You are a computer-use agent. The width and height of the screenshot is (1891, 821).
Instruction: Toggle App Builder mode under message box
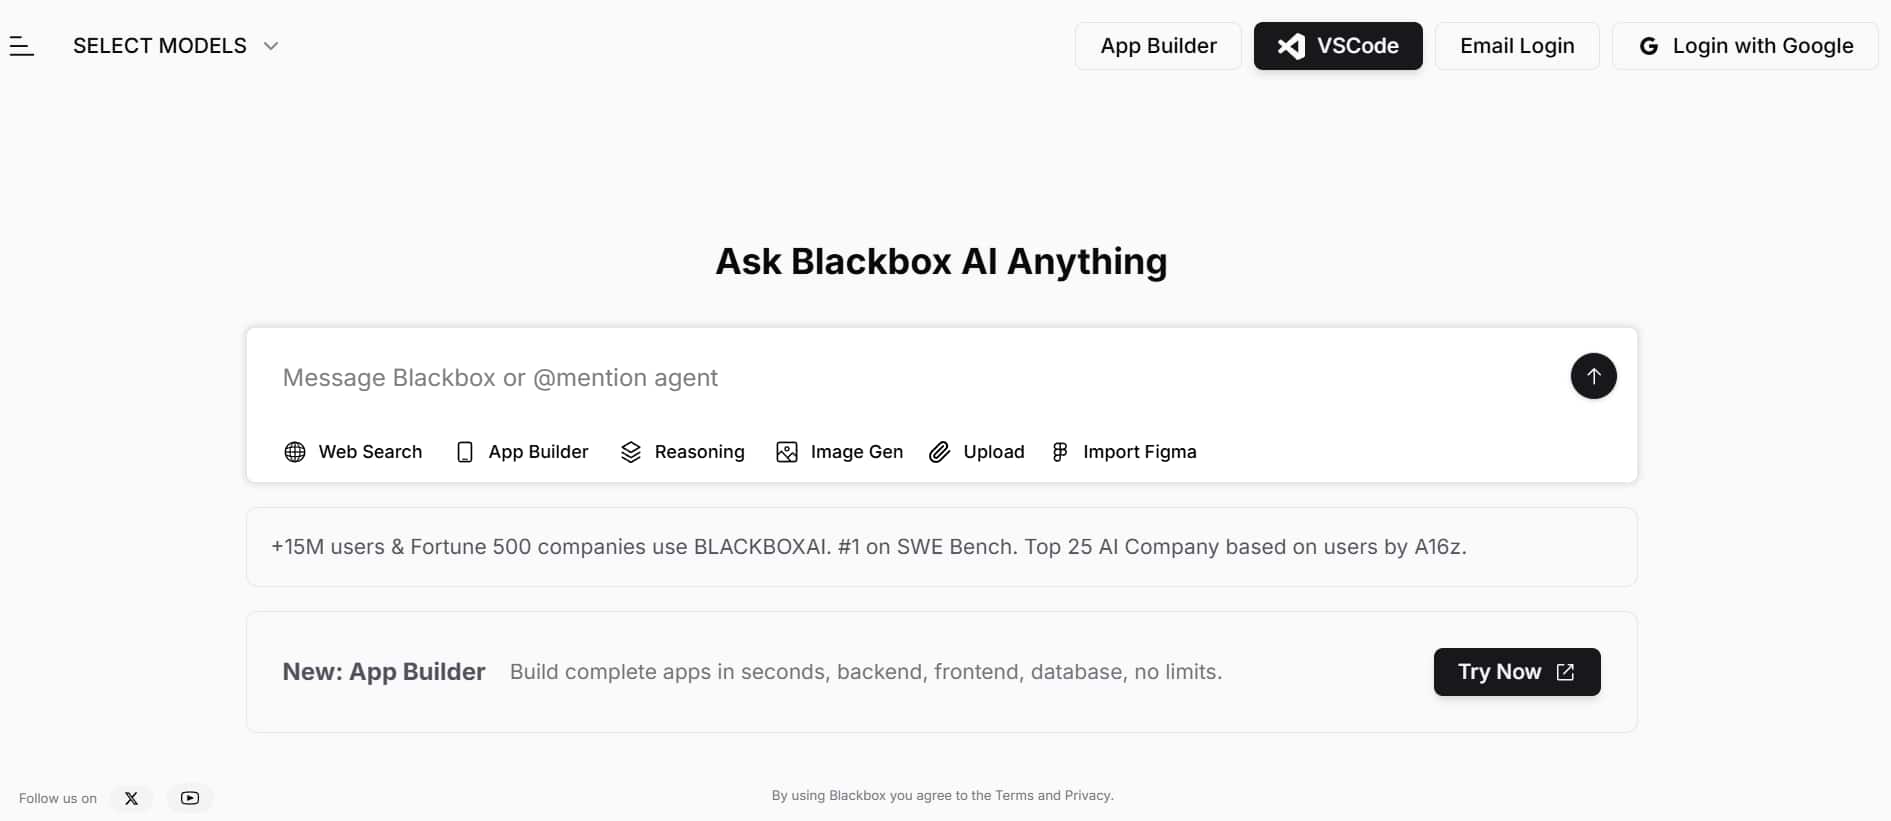point(522,452)
